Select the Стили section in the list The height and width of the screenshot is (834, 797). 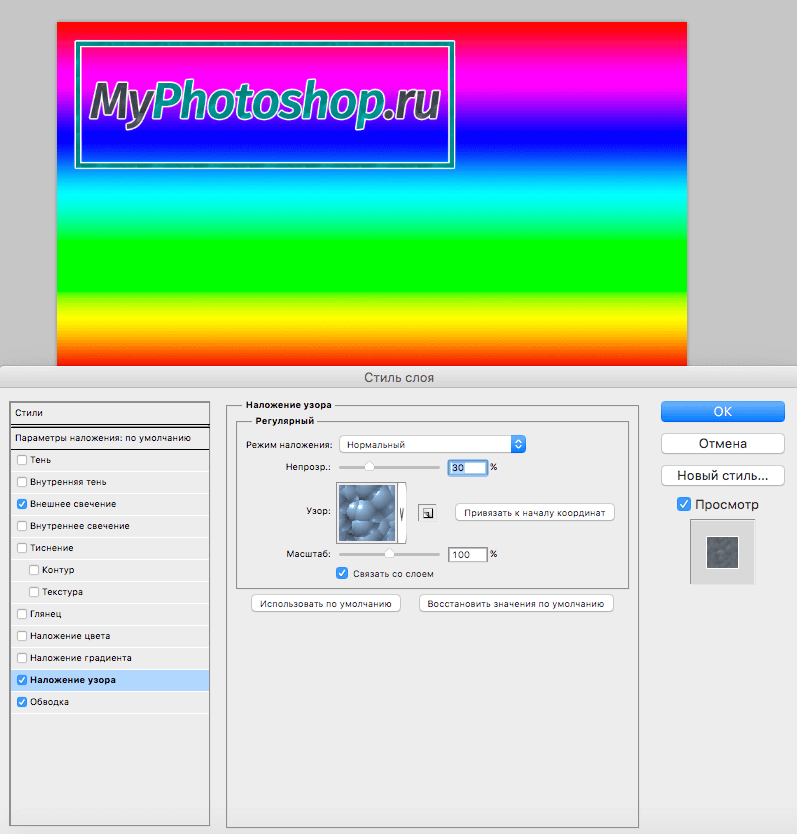[x=110, y=413]
